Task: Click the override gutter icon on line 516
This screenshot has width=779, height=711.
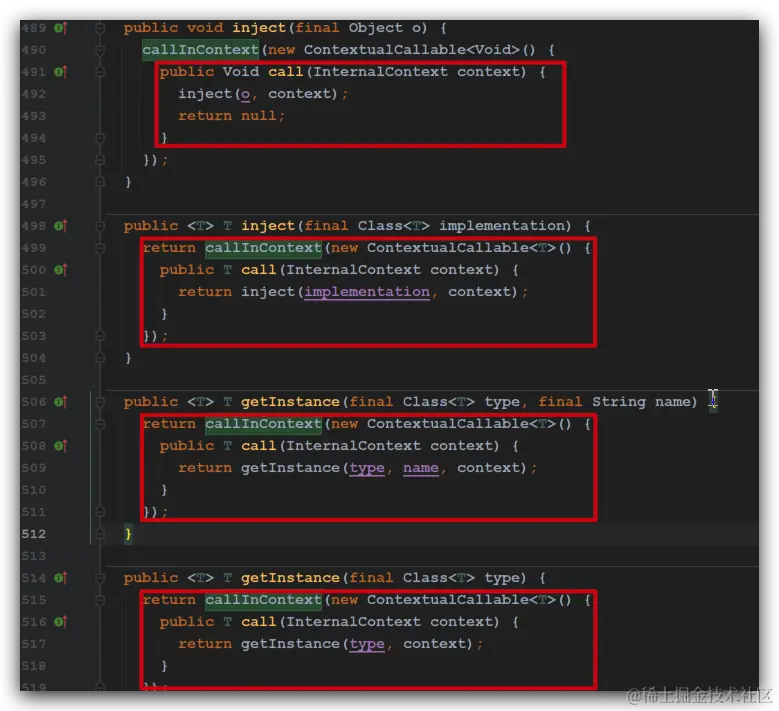Action: (60, 622)
